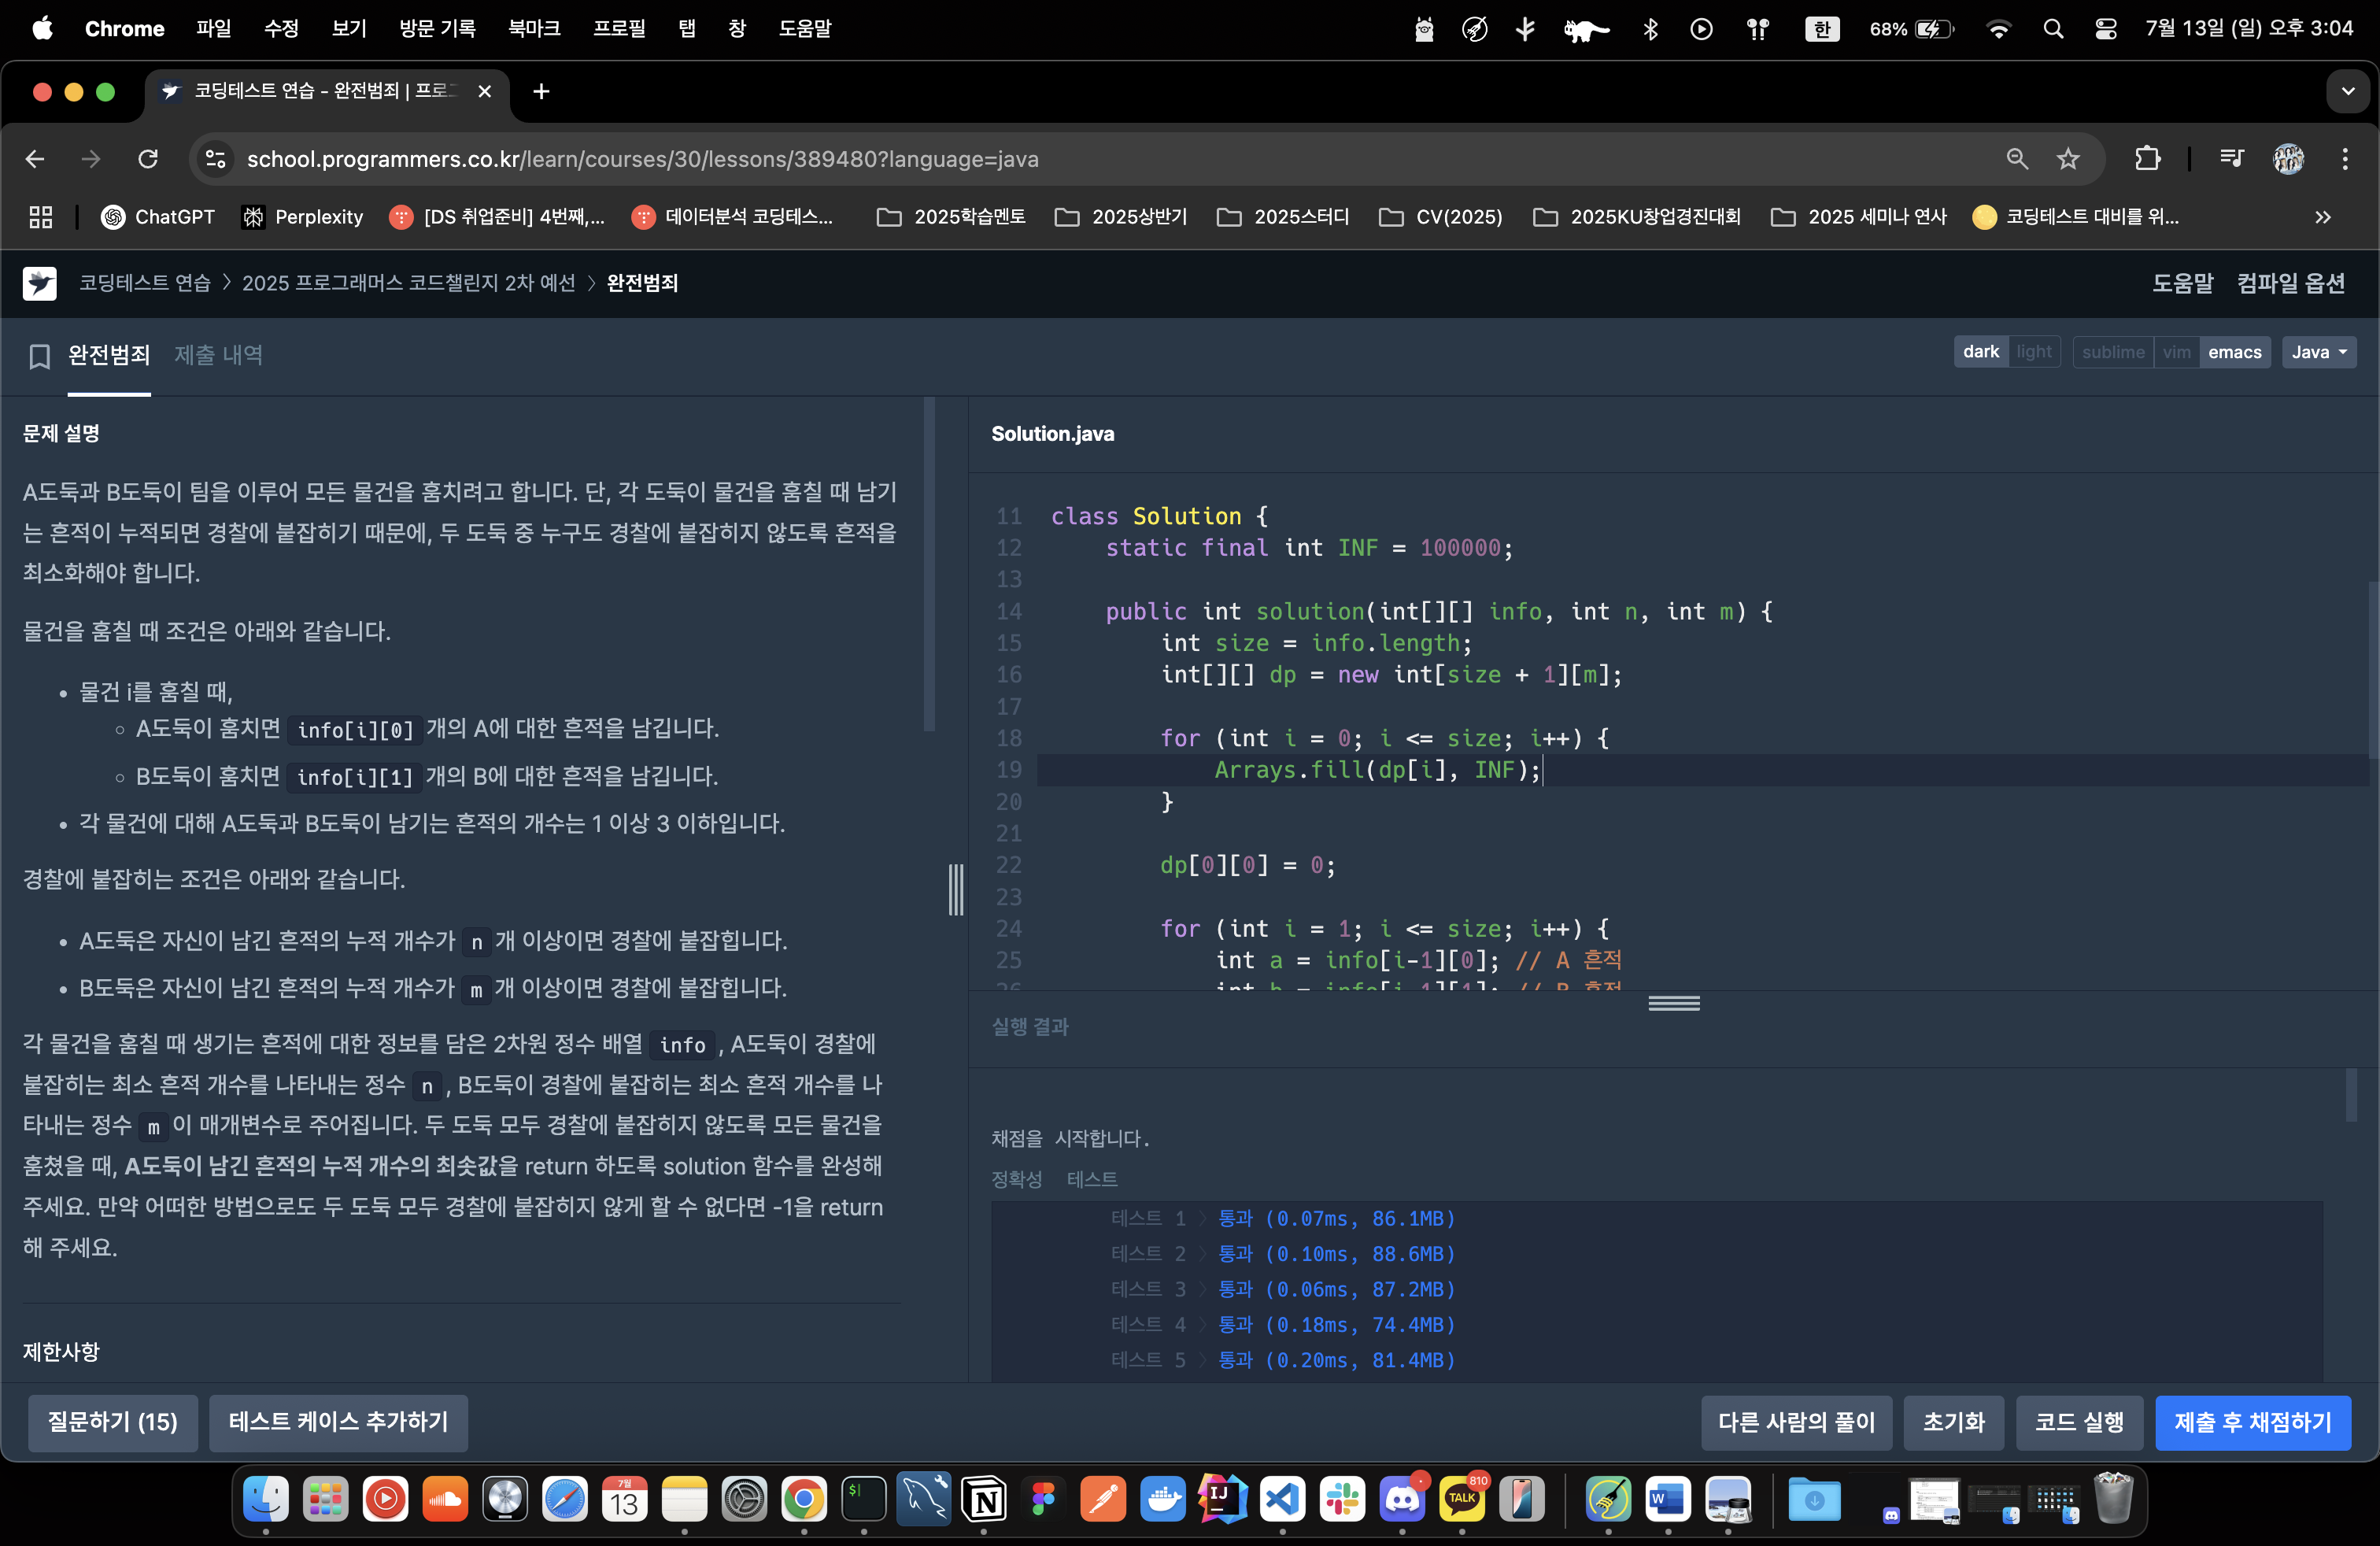Open Notion from the dock
This screenshot has height=1546, width=2380.
point(984,1499)
